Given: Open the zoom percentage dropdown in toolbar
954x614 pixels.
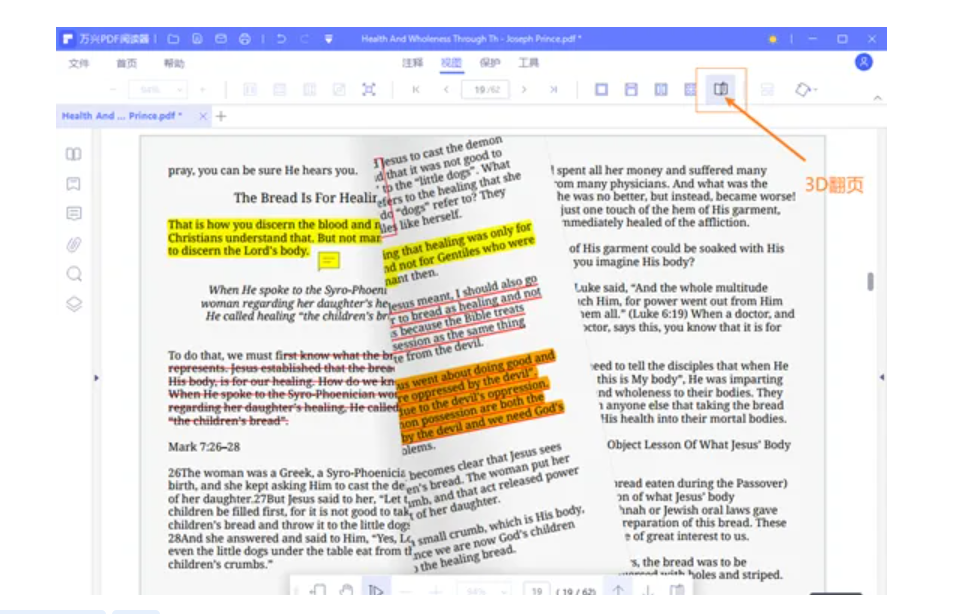Looking at the screenshot, I should point(155,90).
